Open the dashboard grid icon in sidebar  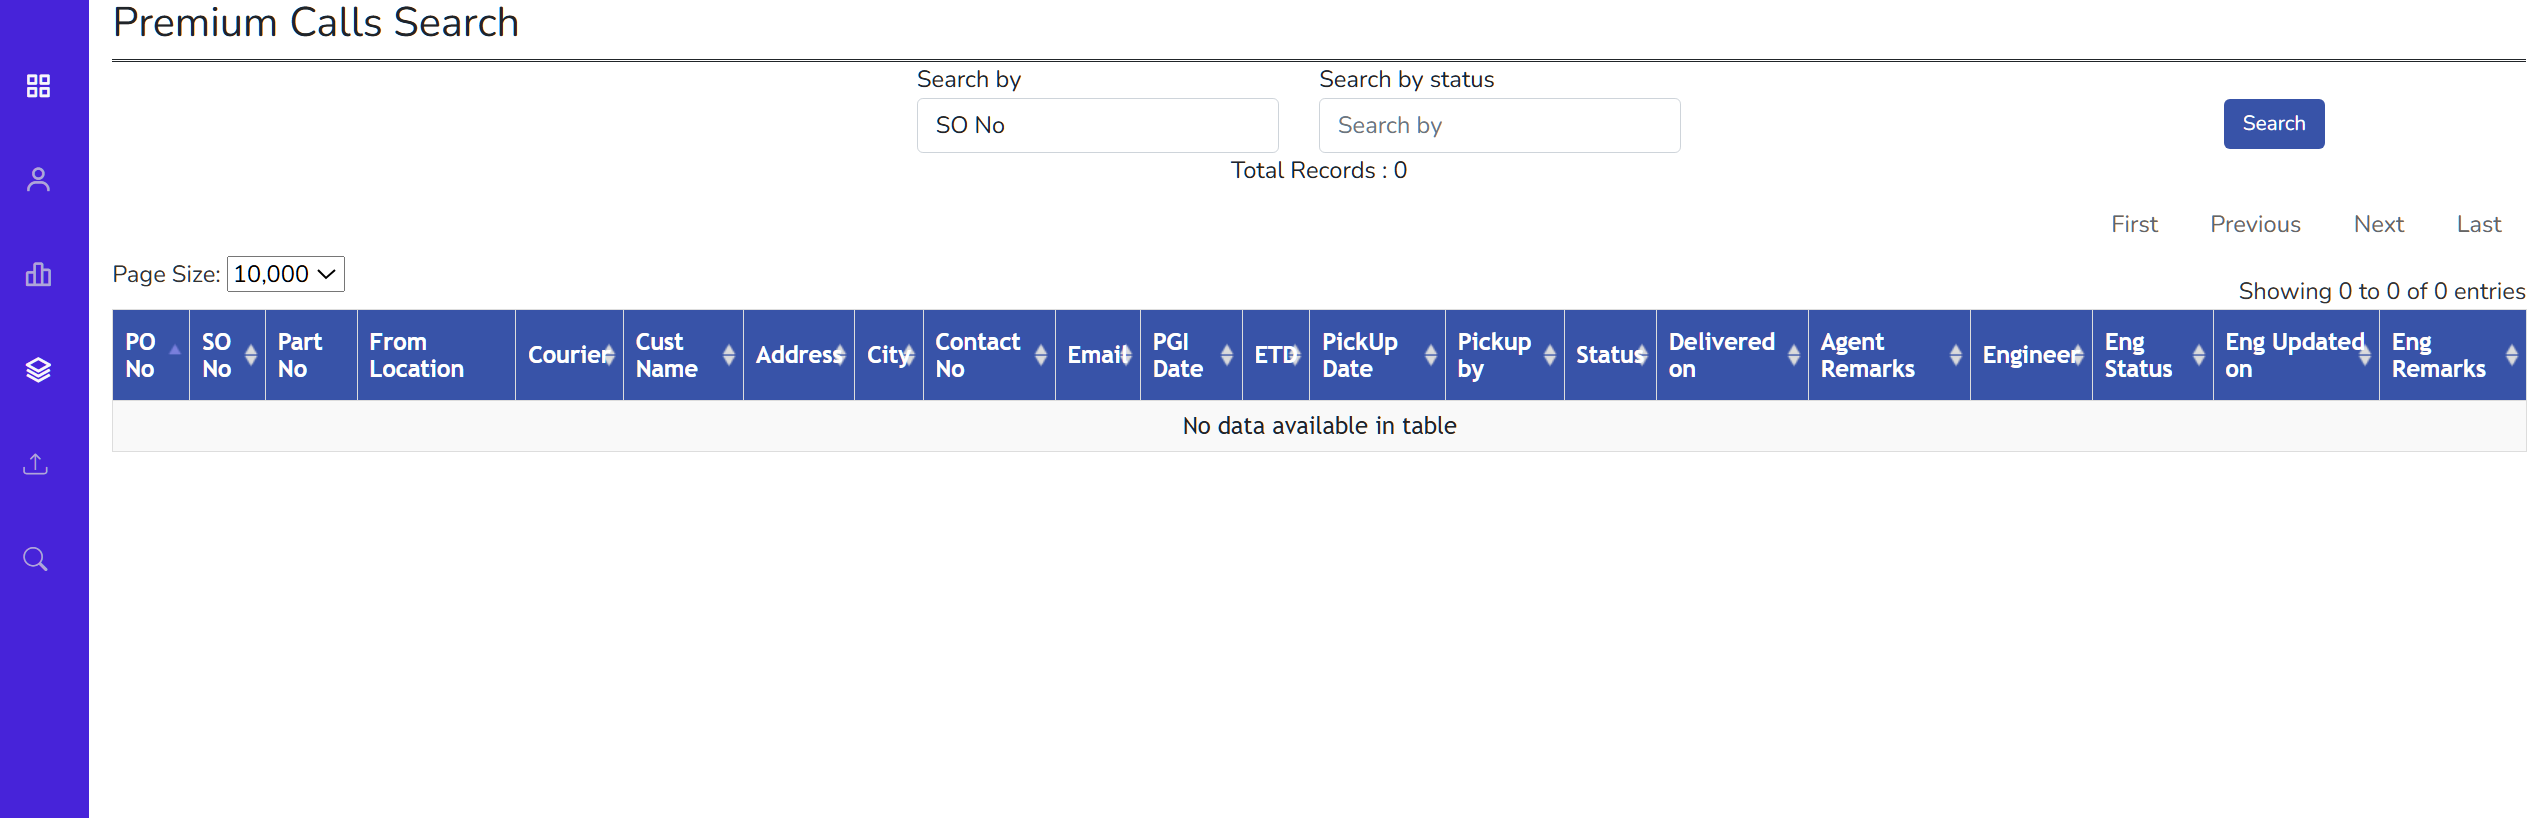(38, 86)
